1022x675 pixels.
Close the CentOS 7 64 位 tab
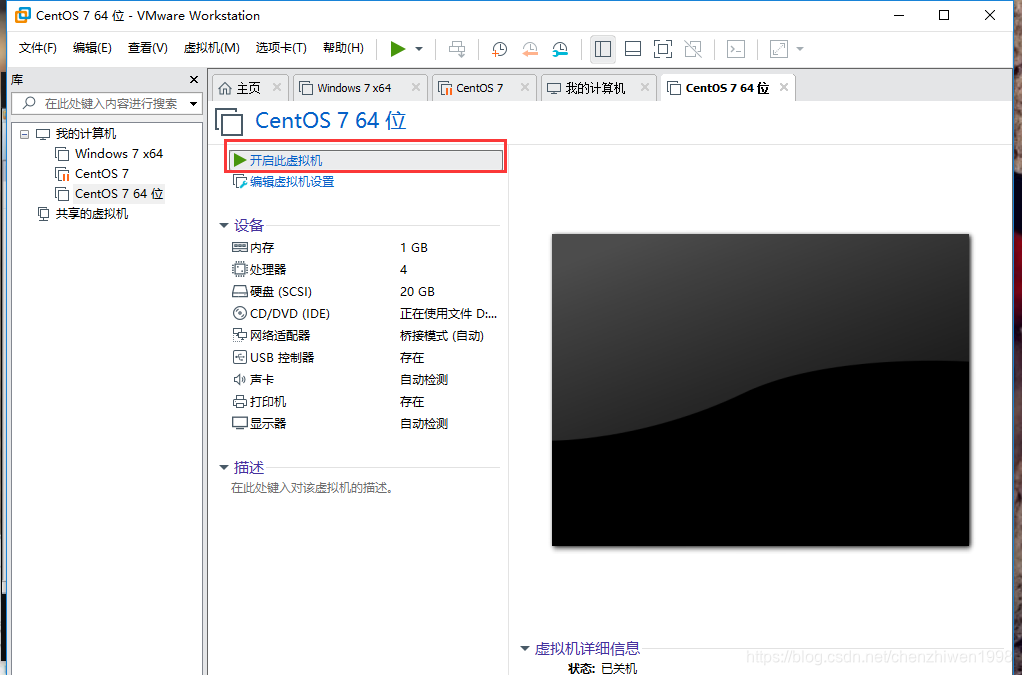pos(784,87)
